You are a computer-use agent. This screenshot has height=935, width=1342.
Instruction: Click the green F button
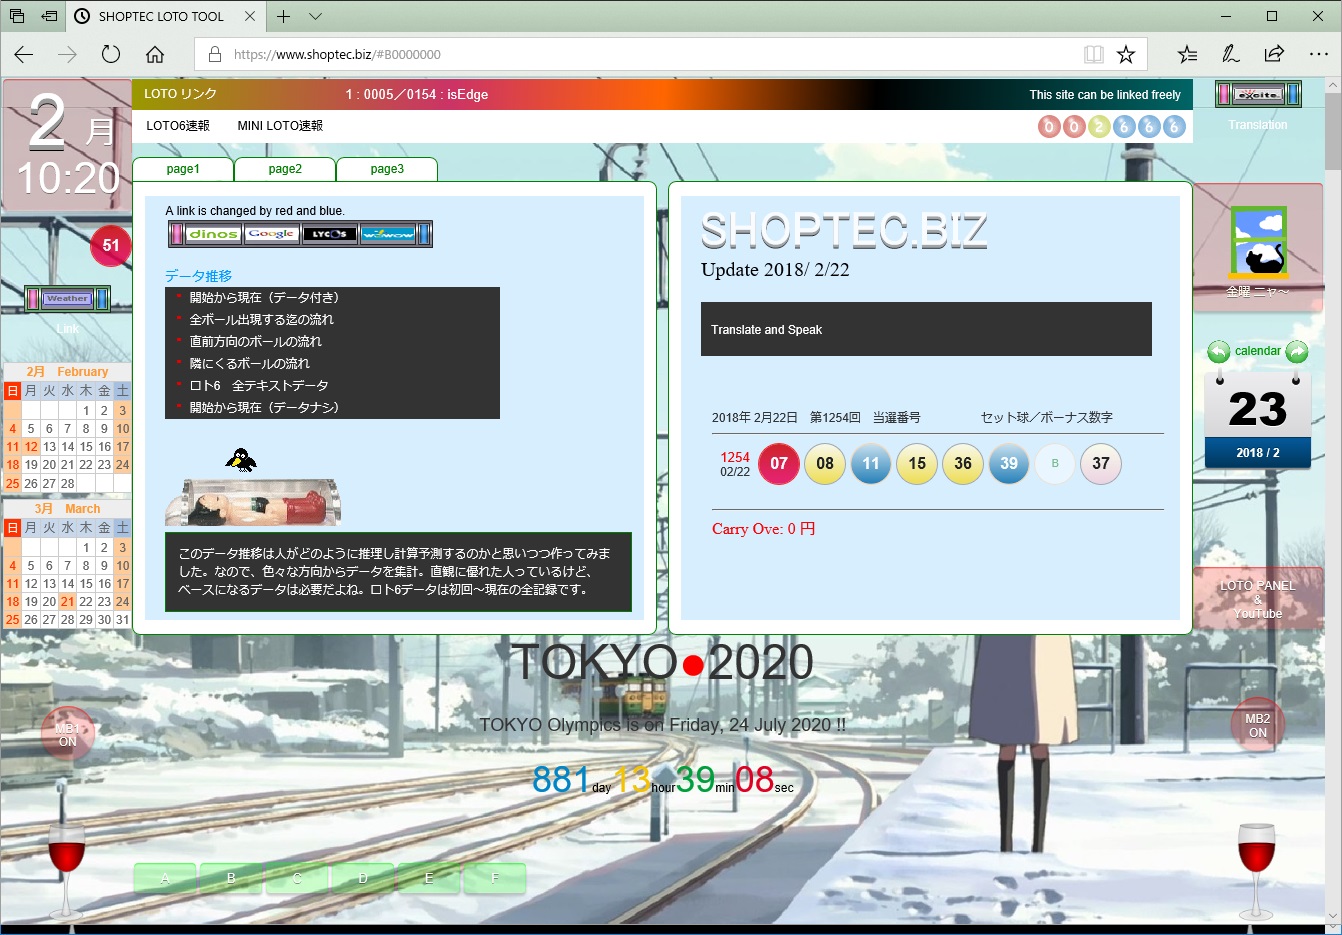coord(495,878)
